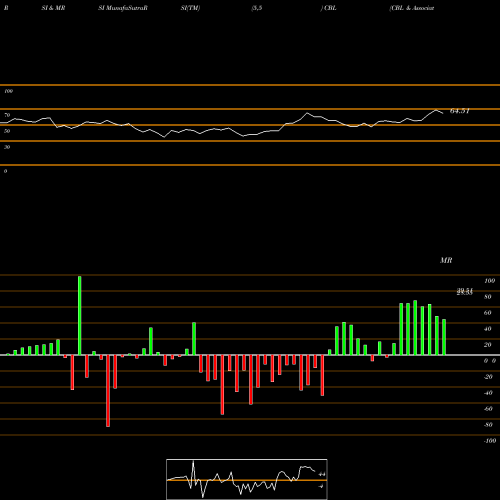Click the last green bar in the histogram

444,337
